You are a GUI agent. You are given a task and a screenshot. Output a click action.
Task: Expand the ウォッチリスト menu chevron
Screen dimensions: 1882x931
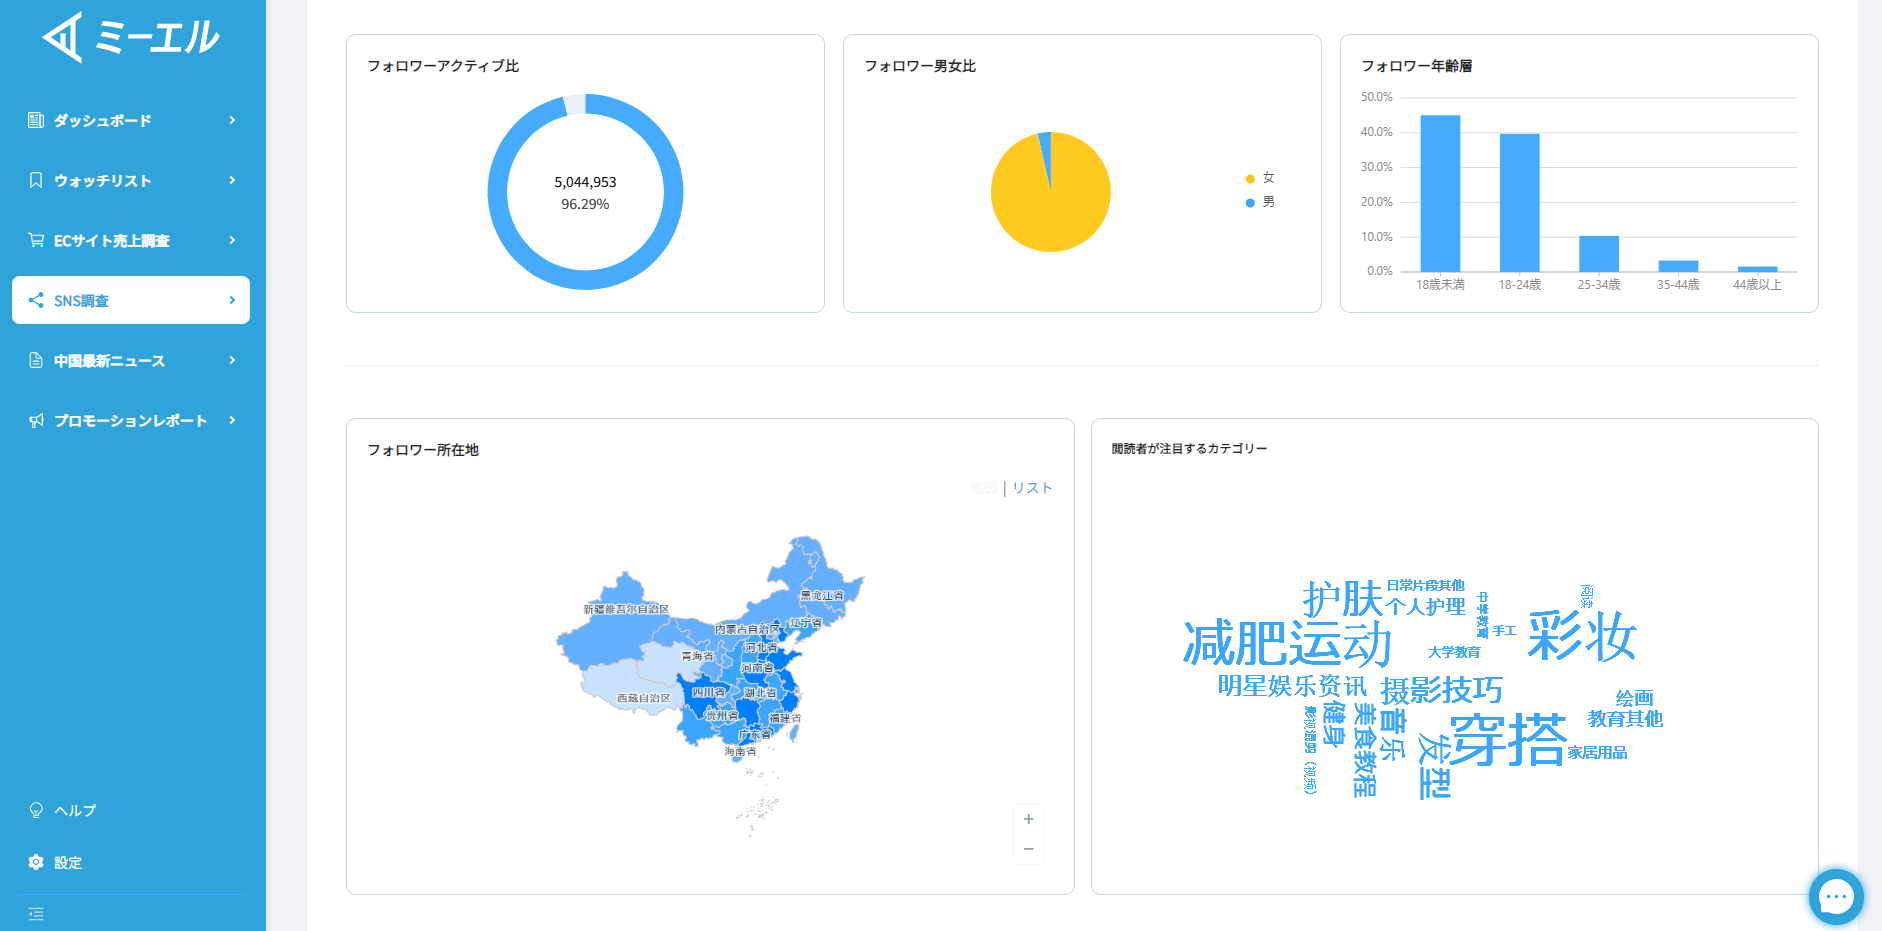coord(232,180)
